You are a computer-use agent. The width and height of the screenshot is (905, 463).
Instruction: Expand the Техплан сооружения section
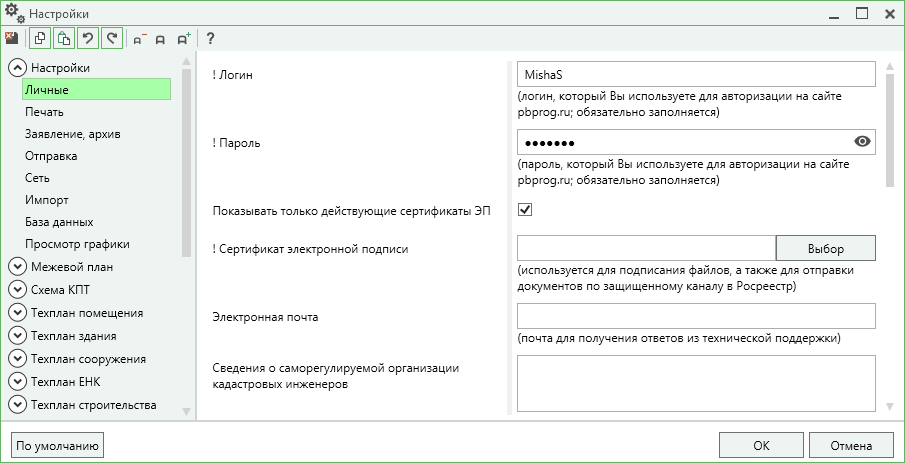coord(17,359)
